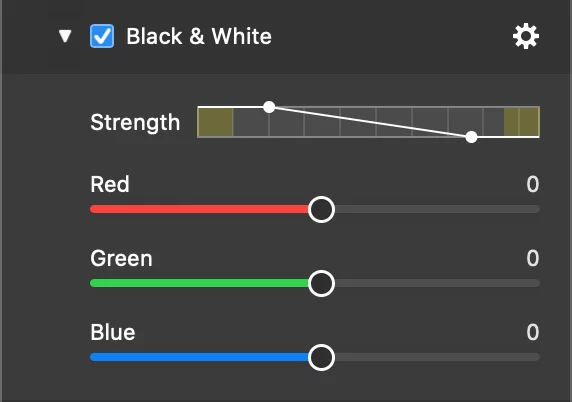The width and height of the screenshot is (572, 402).
Task: Click the Red slider handle
Action: pyautogui.click(x=321, y=209)
